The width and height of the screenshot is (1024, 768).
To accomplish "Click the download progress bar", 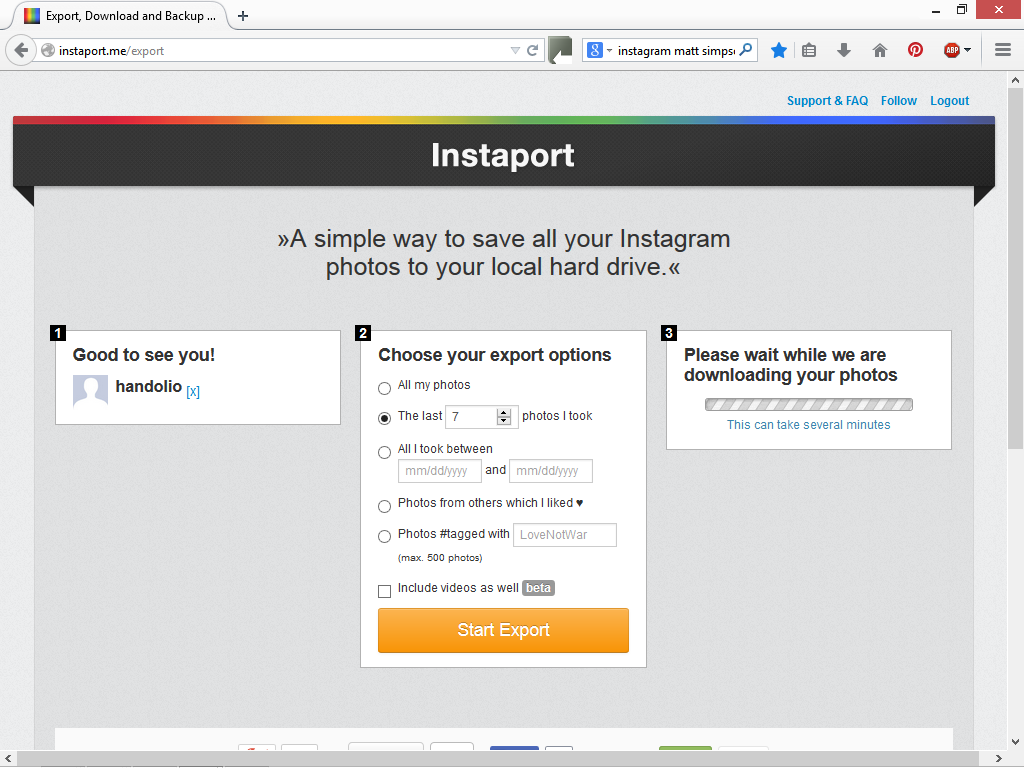I will (x=808, y=404).
